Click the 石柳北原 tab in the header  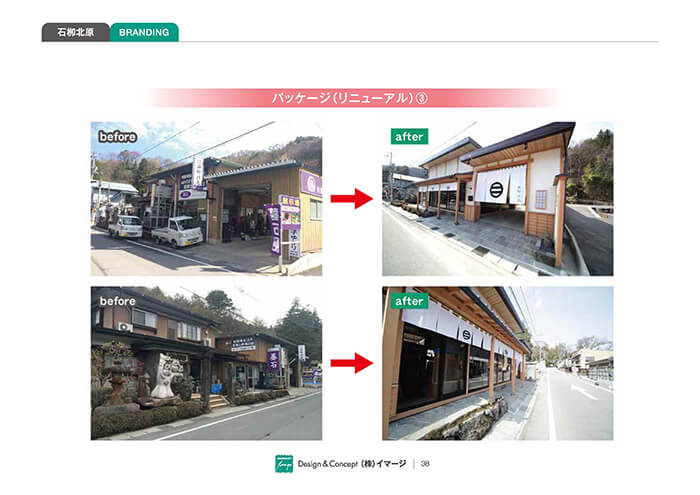pos(75,32)
